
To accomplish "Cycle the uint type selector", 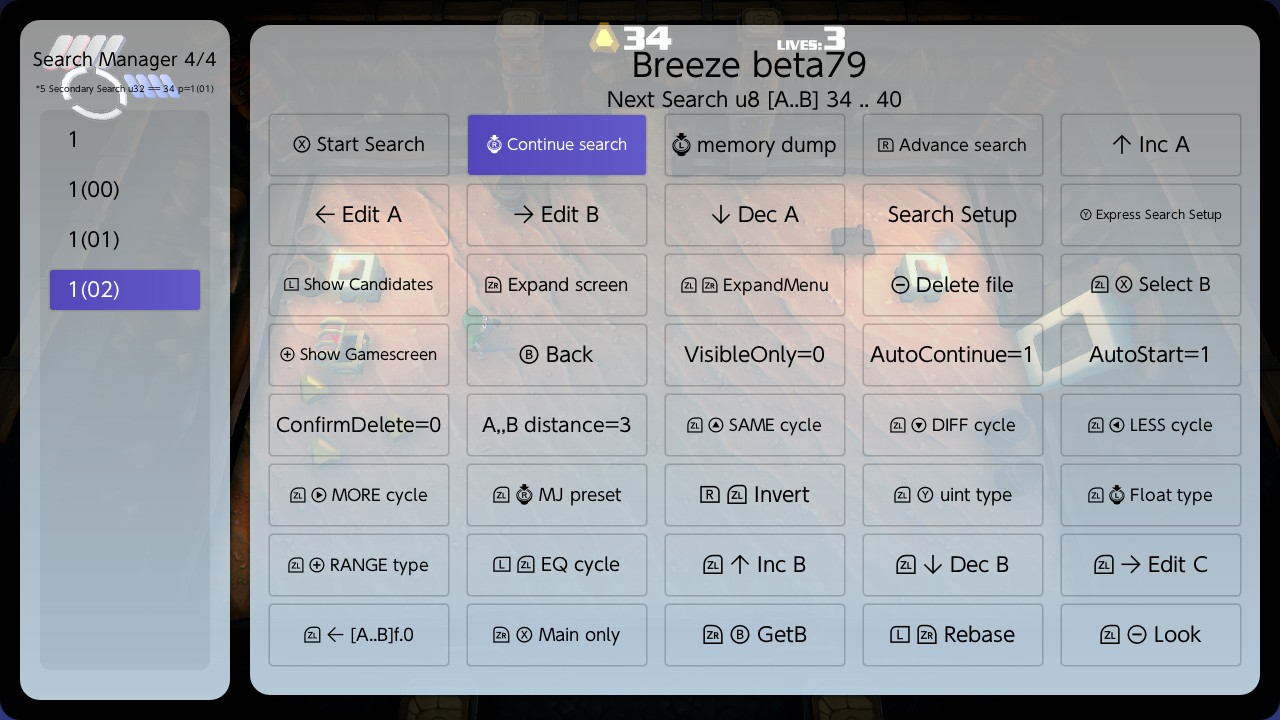I will coord(953,495).
